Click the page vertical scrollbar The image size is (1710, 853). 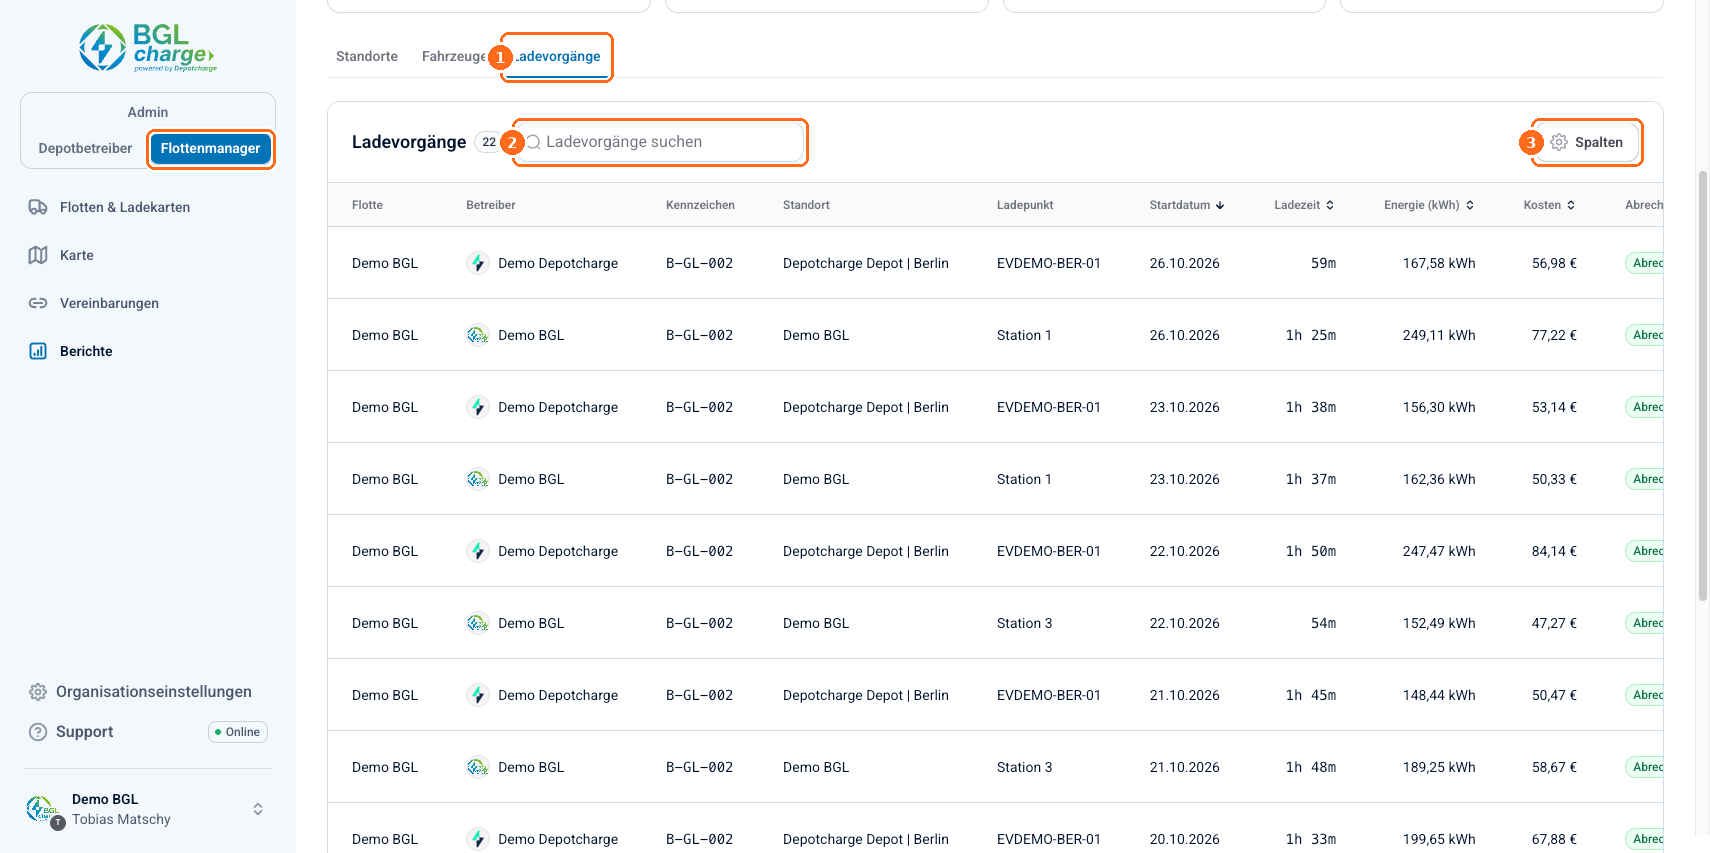pyautogui.click(x=1703, y=386)
